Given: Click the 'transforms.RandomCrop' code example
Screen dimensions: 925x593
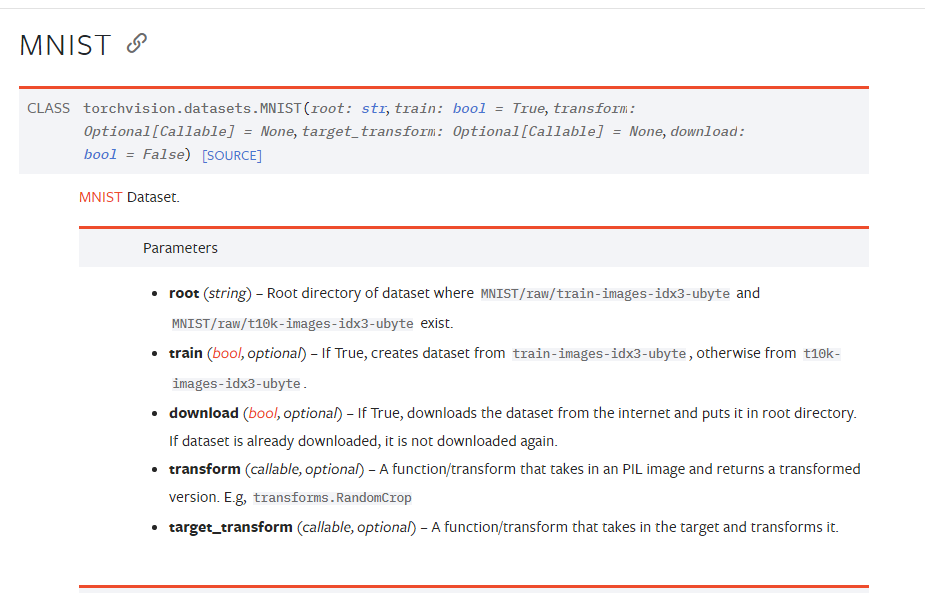Looking at the screenshot, I should 332,498.
